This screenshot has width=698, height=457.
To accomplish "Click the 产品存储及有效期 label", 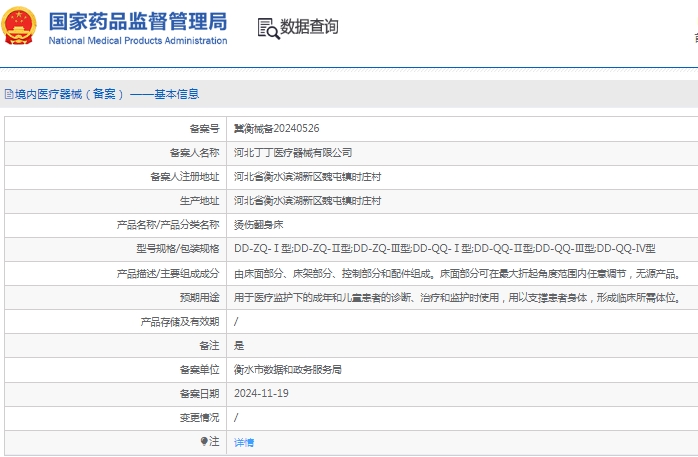I will click(180, 321).
